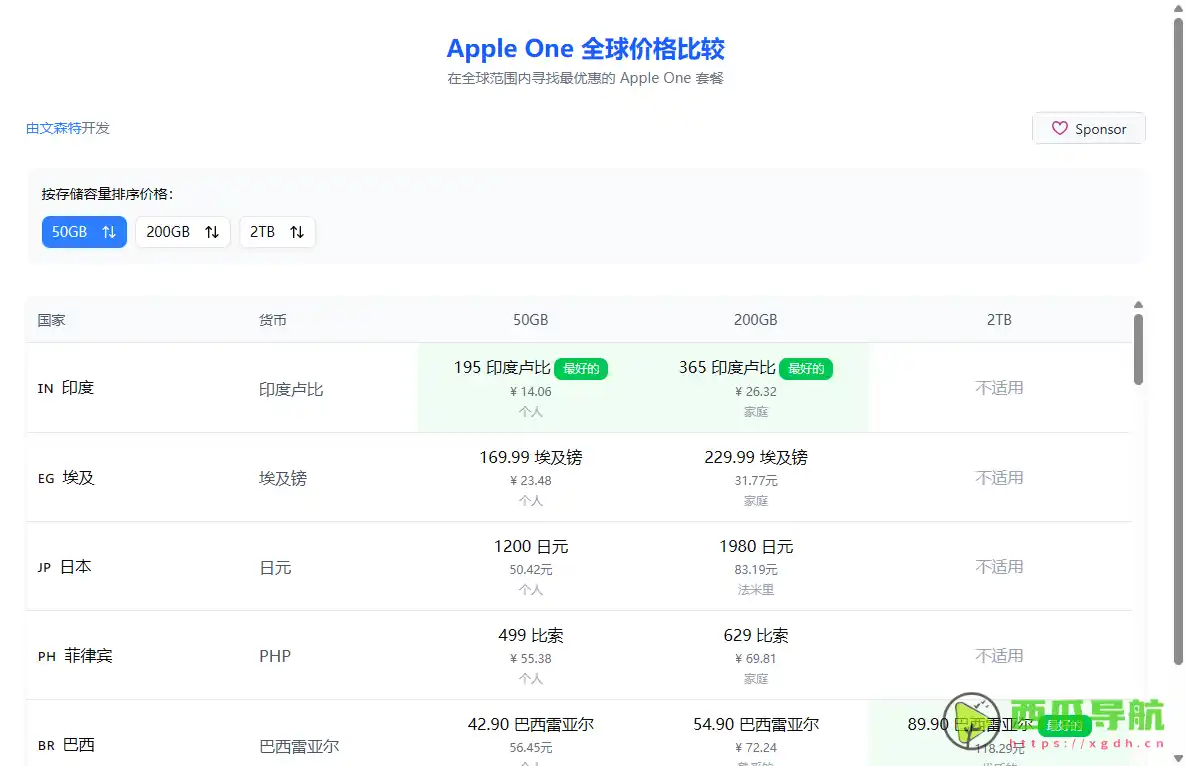Click the sort arrows icon beside 50GB
Image resolution: width=1186 pixels, height=766 pixels.
[x=109, y=232]
